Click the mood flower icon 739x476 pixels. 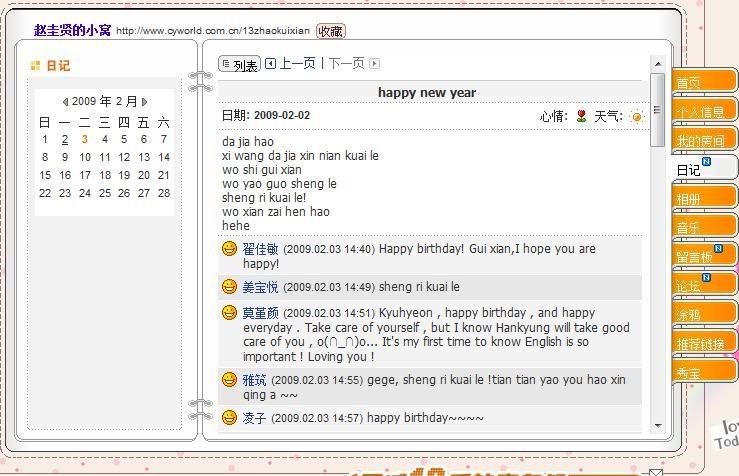[582, 116]
